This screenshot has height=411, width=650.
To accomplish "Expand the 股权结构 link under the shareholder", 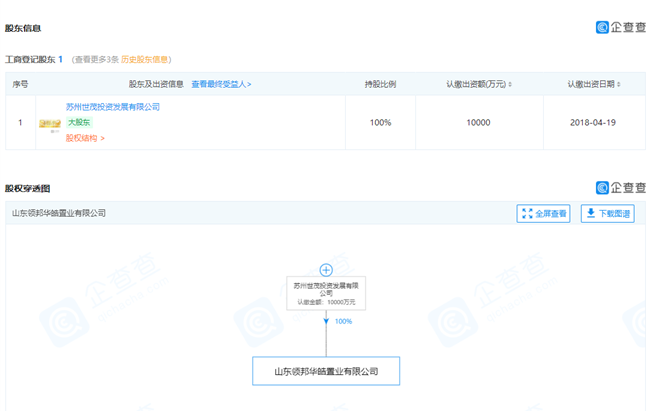I will pos(85,138).
